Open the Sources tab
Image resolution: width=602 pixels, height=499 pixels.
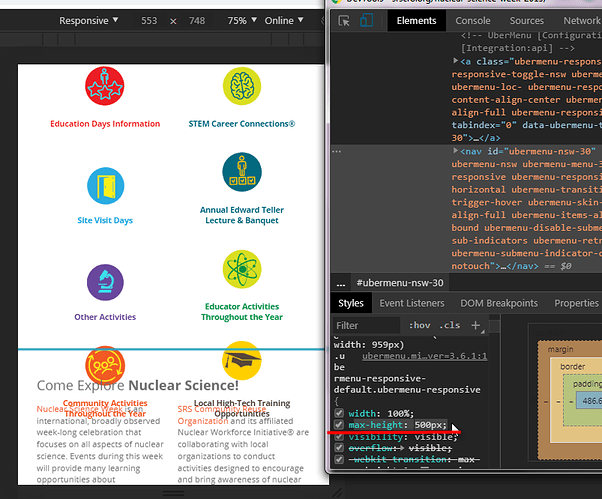pos(526,20)
